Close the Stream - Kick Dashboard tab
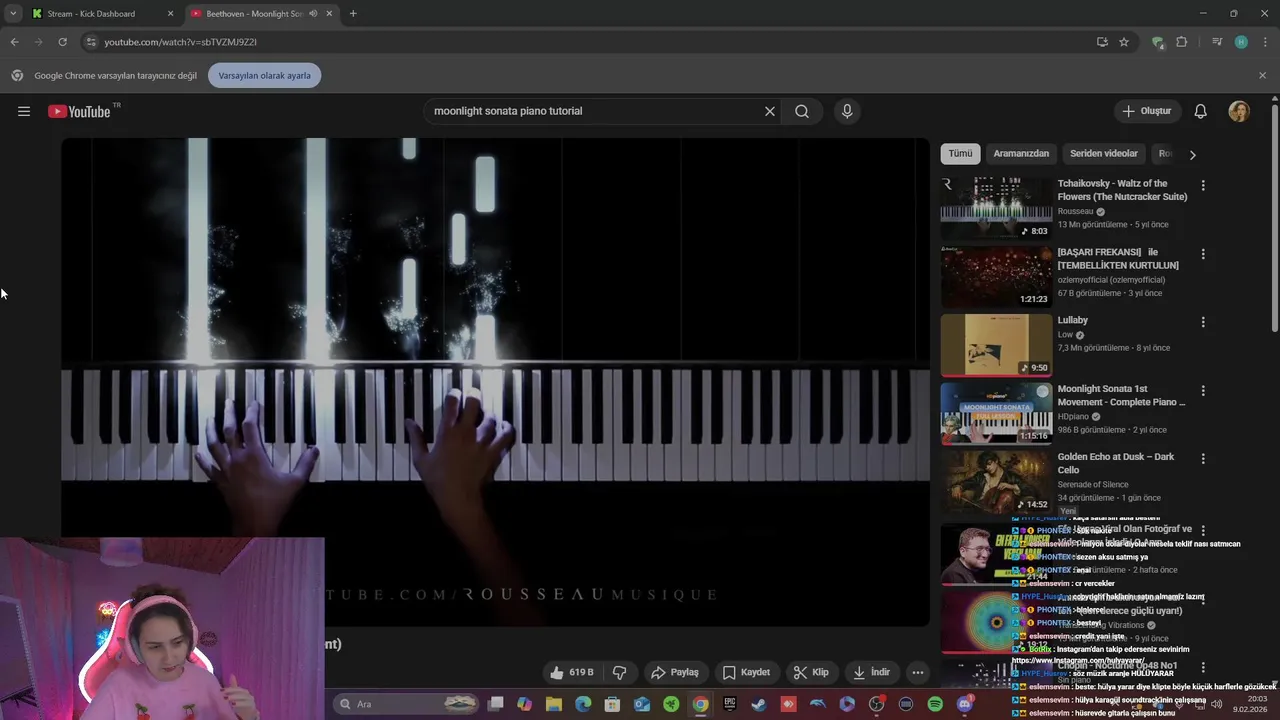This screenshot has width=1280, height=720. (x=170, y=14)
